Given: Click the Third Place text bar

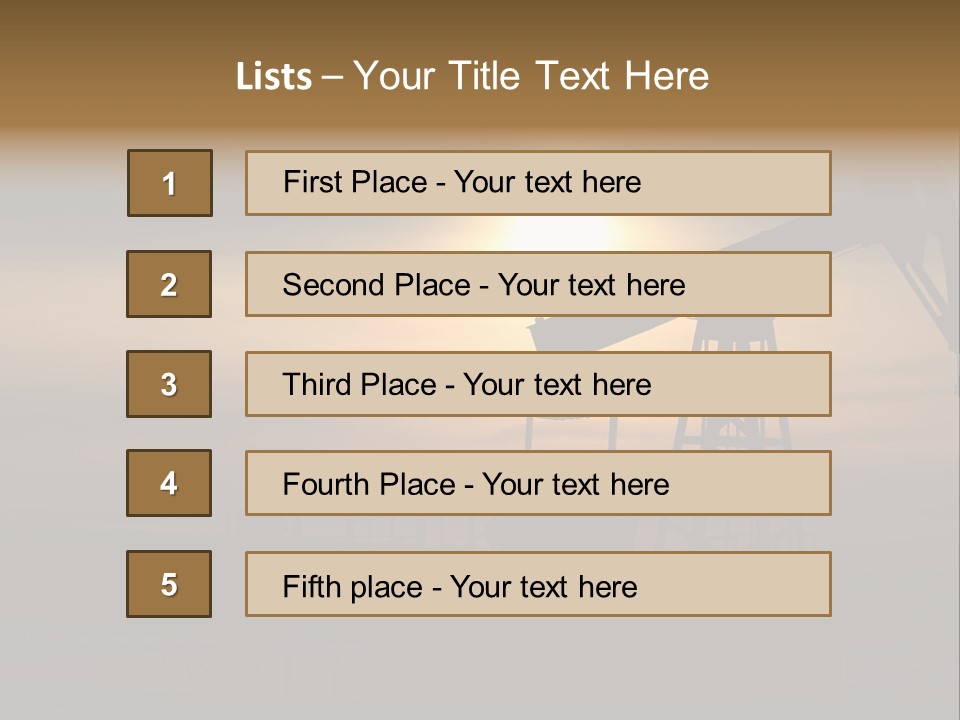Looking at the screenshot, I should click(x=538, y=384).
